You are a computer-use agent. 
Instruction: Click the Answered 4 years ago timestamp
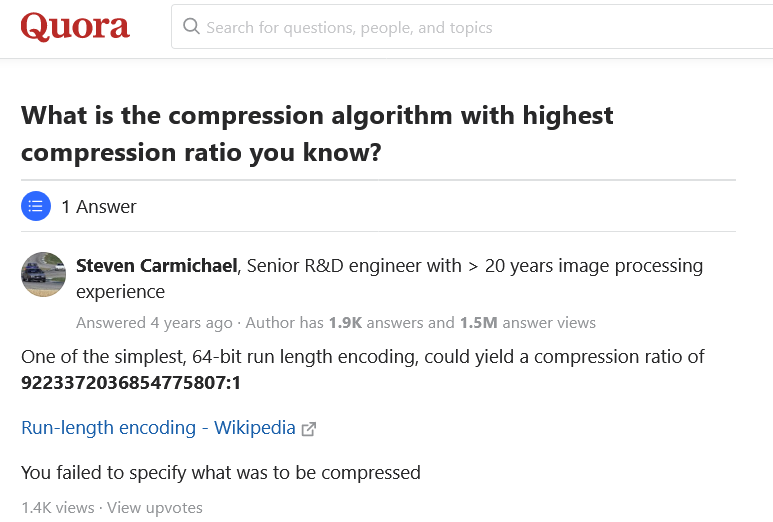click(x=154, y=323)
